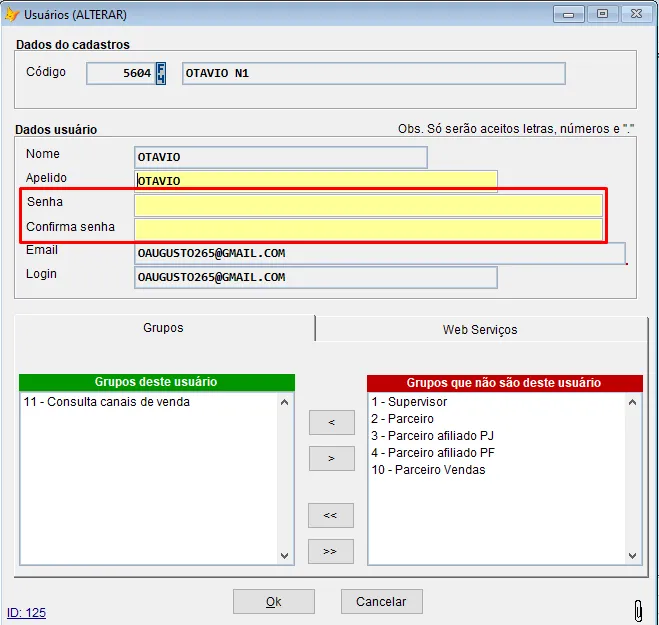
Task: Focus the Confirma senha field
Action: click(x=368, y=229)
